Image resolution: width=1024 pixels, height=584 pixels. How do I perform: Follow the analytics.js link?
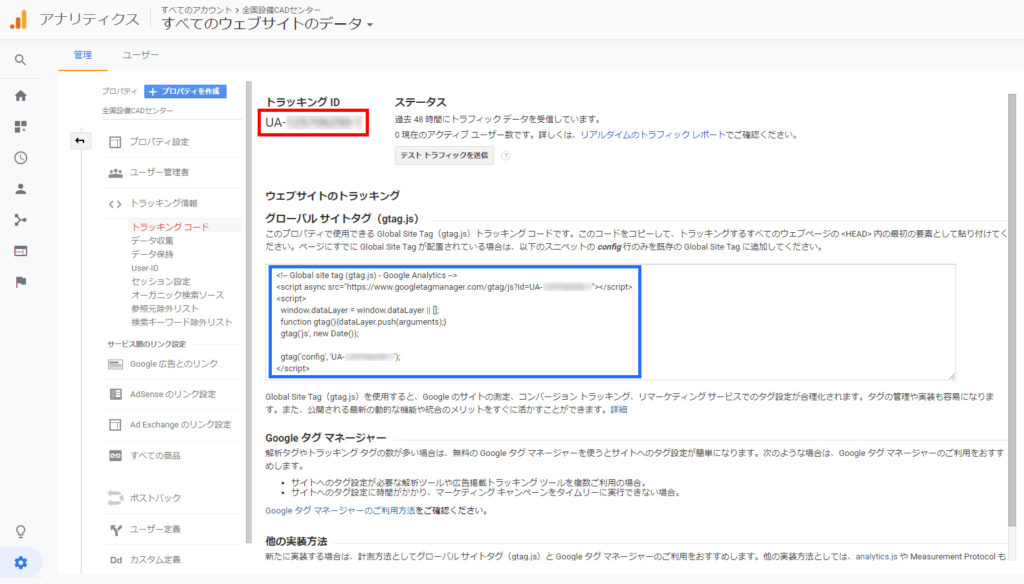876,557
